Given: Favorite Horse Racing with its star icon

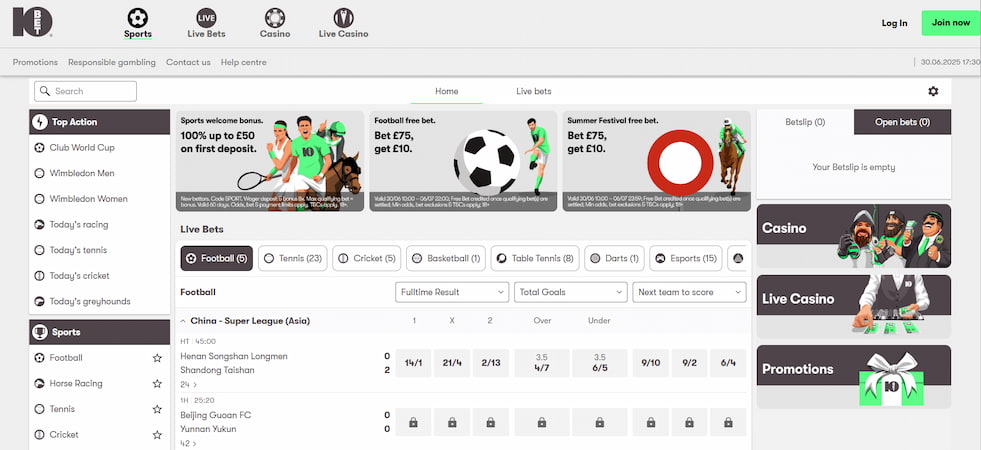Looking at the screenshot, I should 157,384.
